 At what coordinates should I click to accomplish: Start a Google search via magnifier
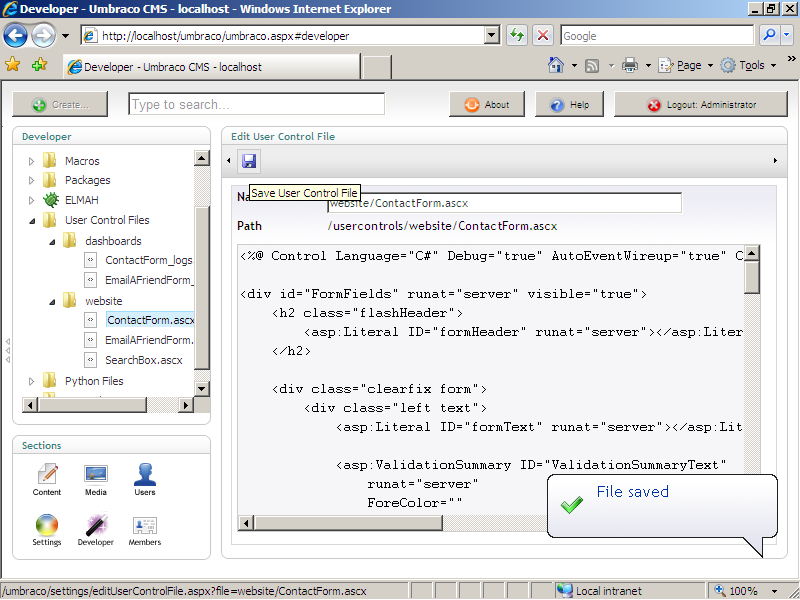click(x=769, y=36)
